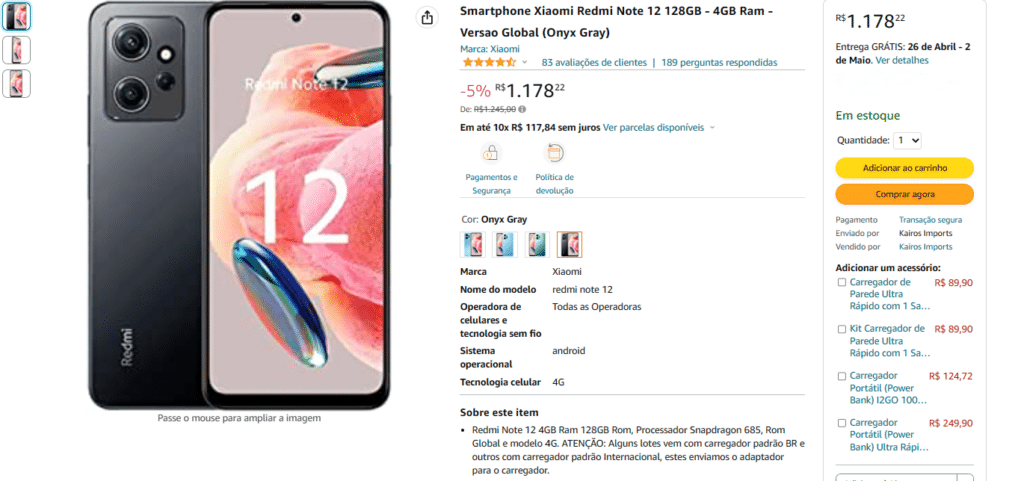Select the second product thumbnail image
This screenshot has height=481, width=1024.
tap(16, 50)
